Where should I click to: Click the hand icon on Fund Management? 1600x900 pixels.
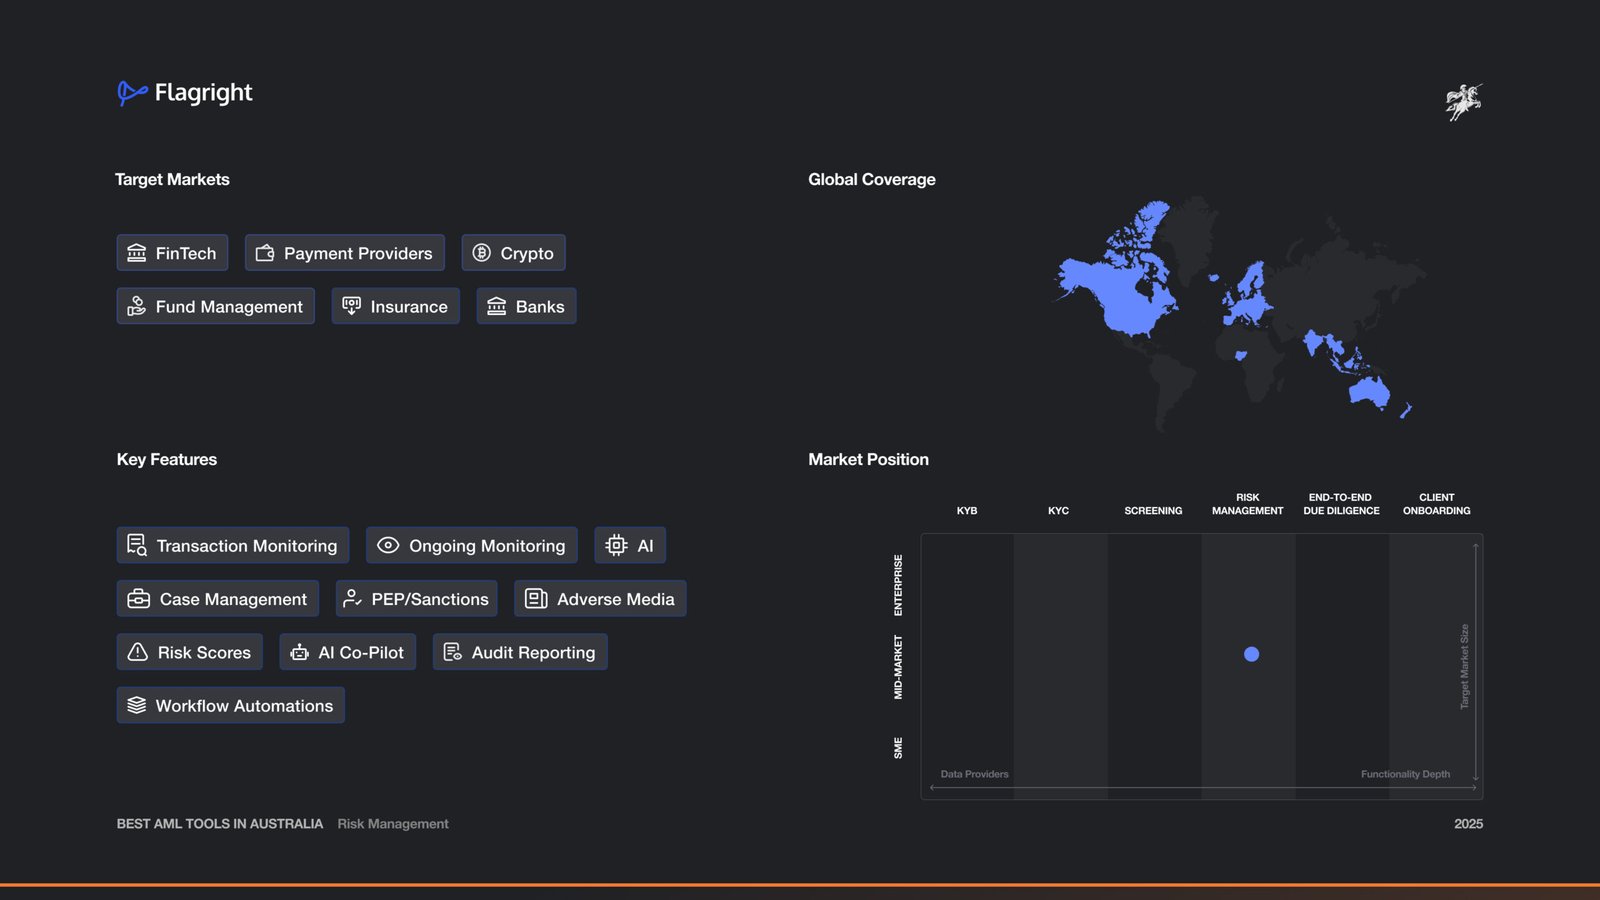click(137, 306)
